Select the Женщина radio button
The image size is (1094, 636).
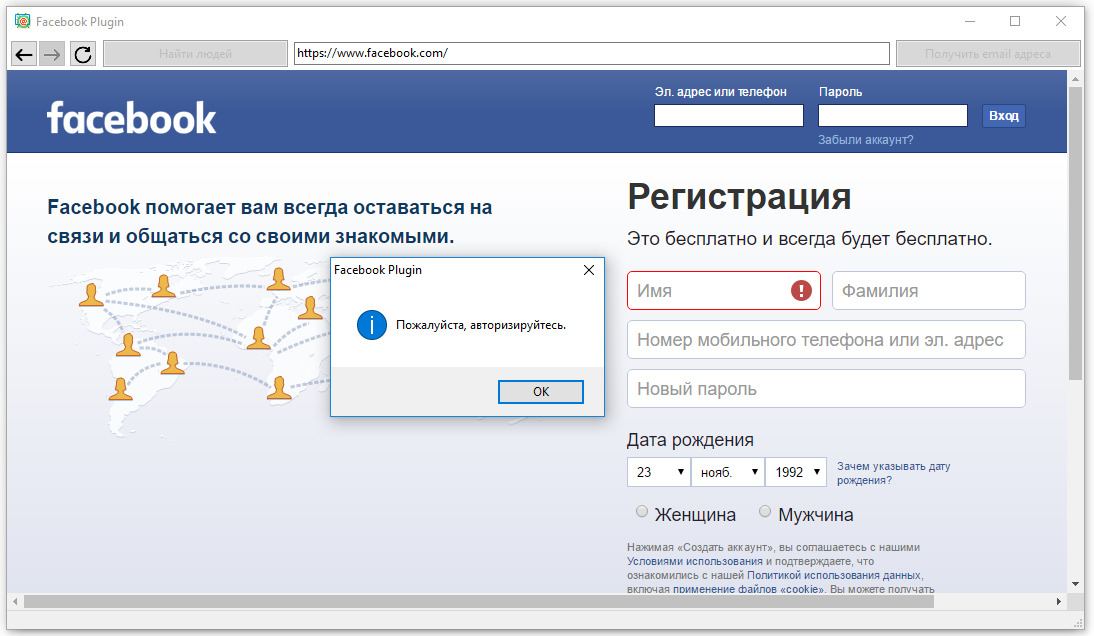[x=642, y=511]
